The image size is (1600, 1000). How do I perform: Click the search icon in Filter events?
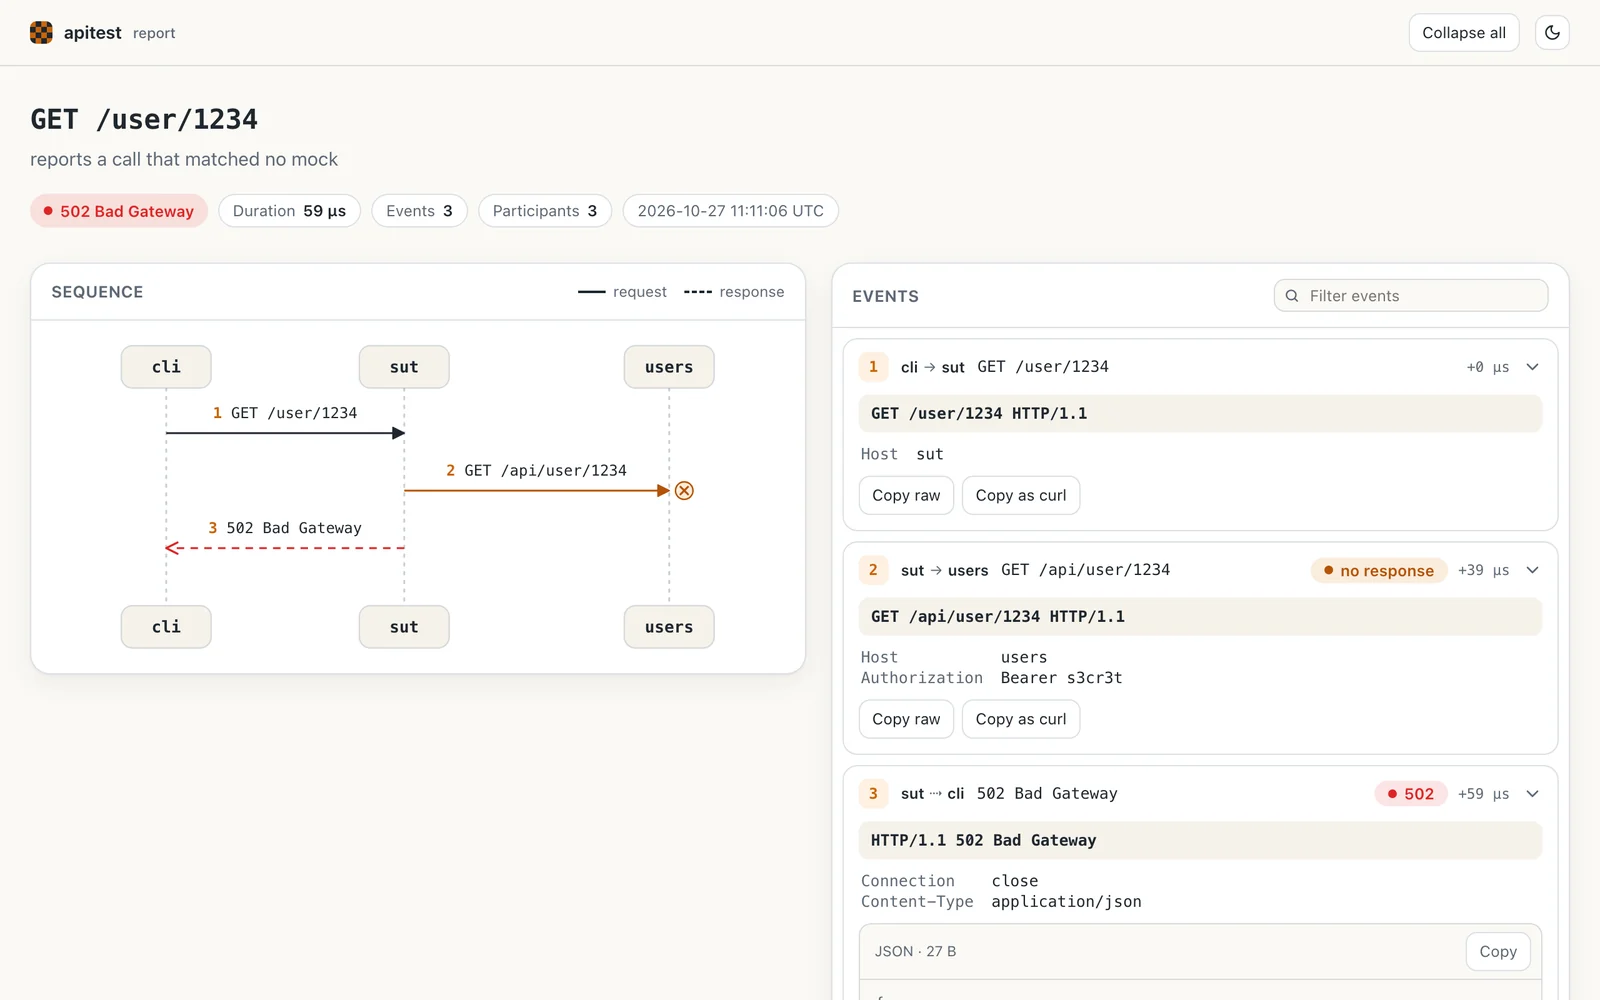click(x=1292, y=296)
